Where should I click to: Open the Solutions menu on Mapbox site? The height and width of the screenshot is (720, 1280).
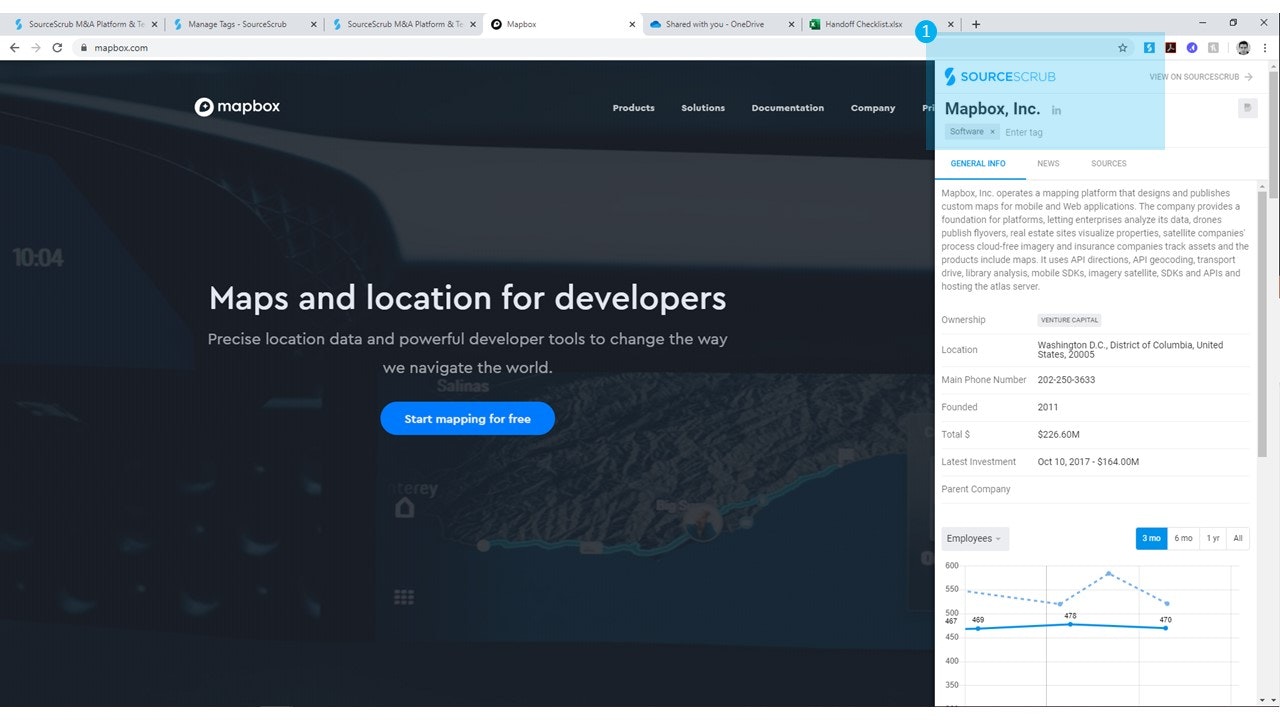tap(703, 108)
